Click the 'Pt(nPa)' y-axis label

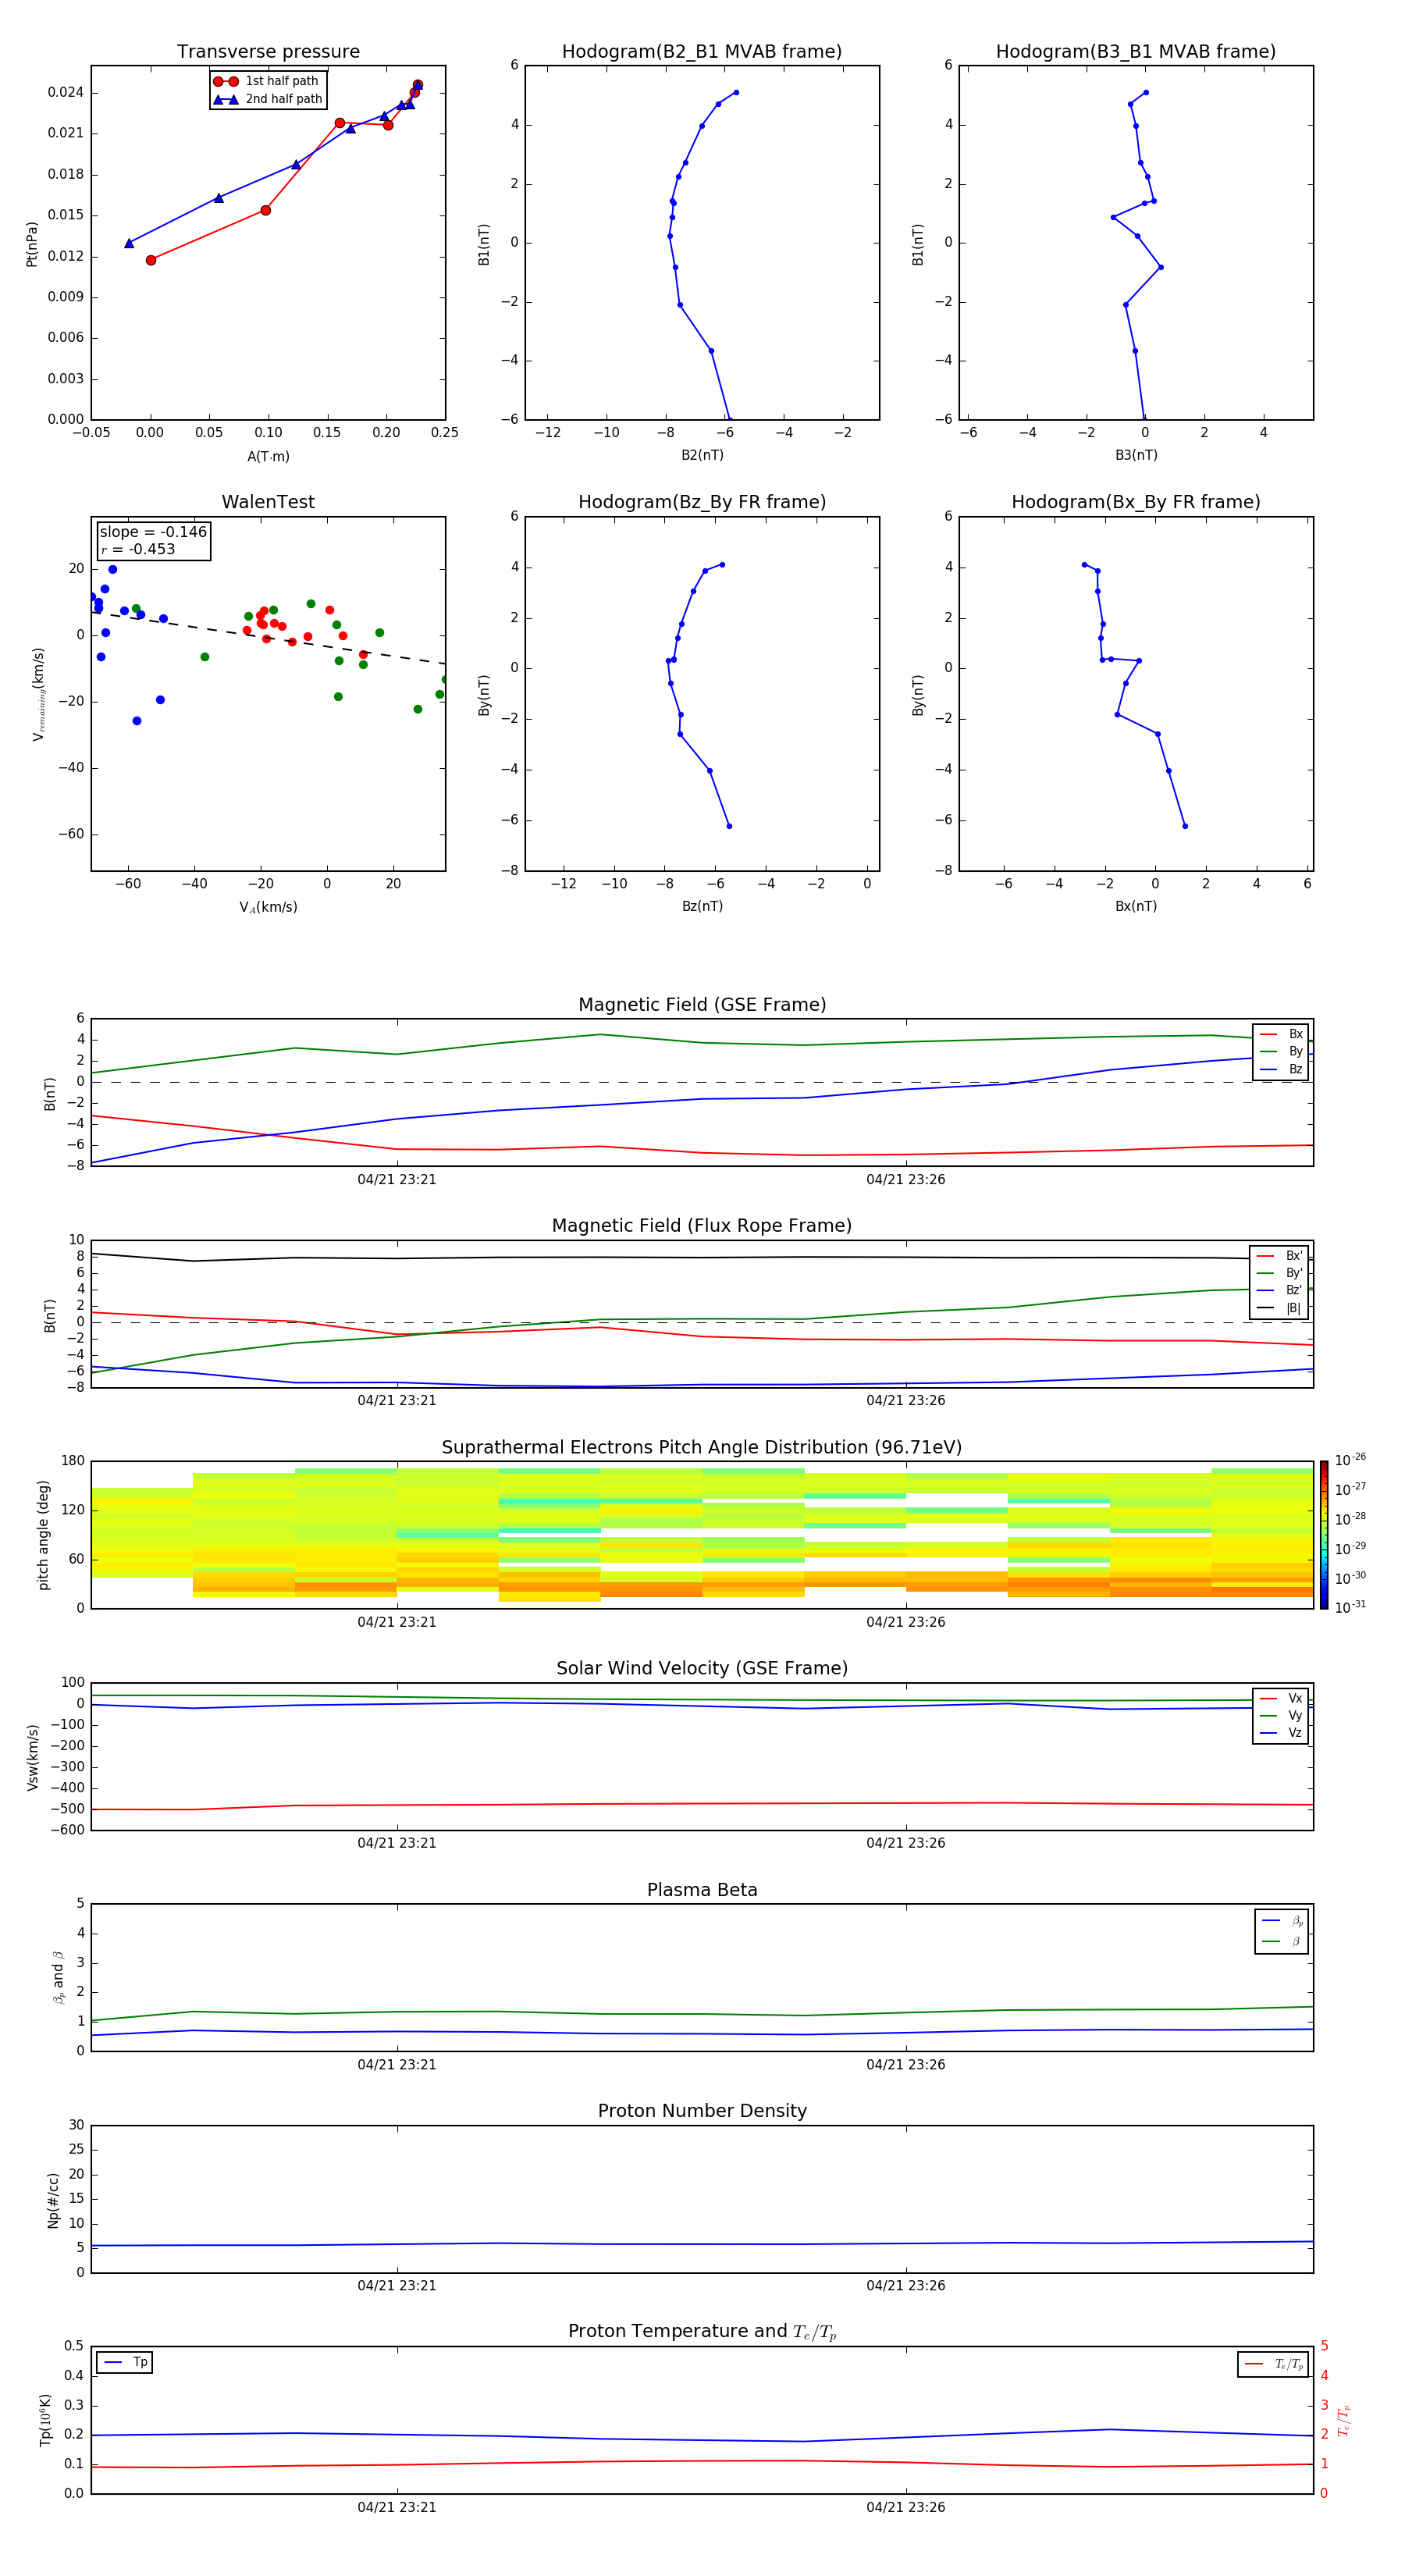[31, 243]
